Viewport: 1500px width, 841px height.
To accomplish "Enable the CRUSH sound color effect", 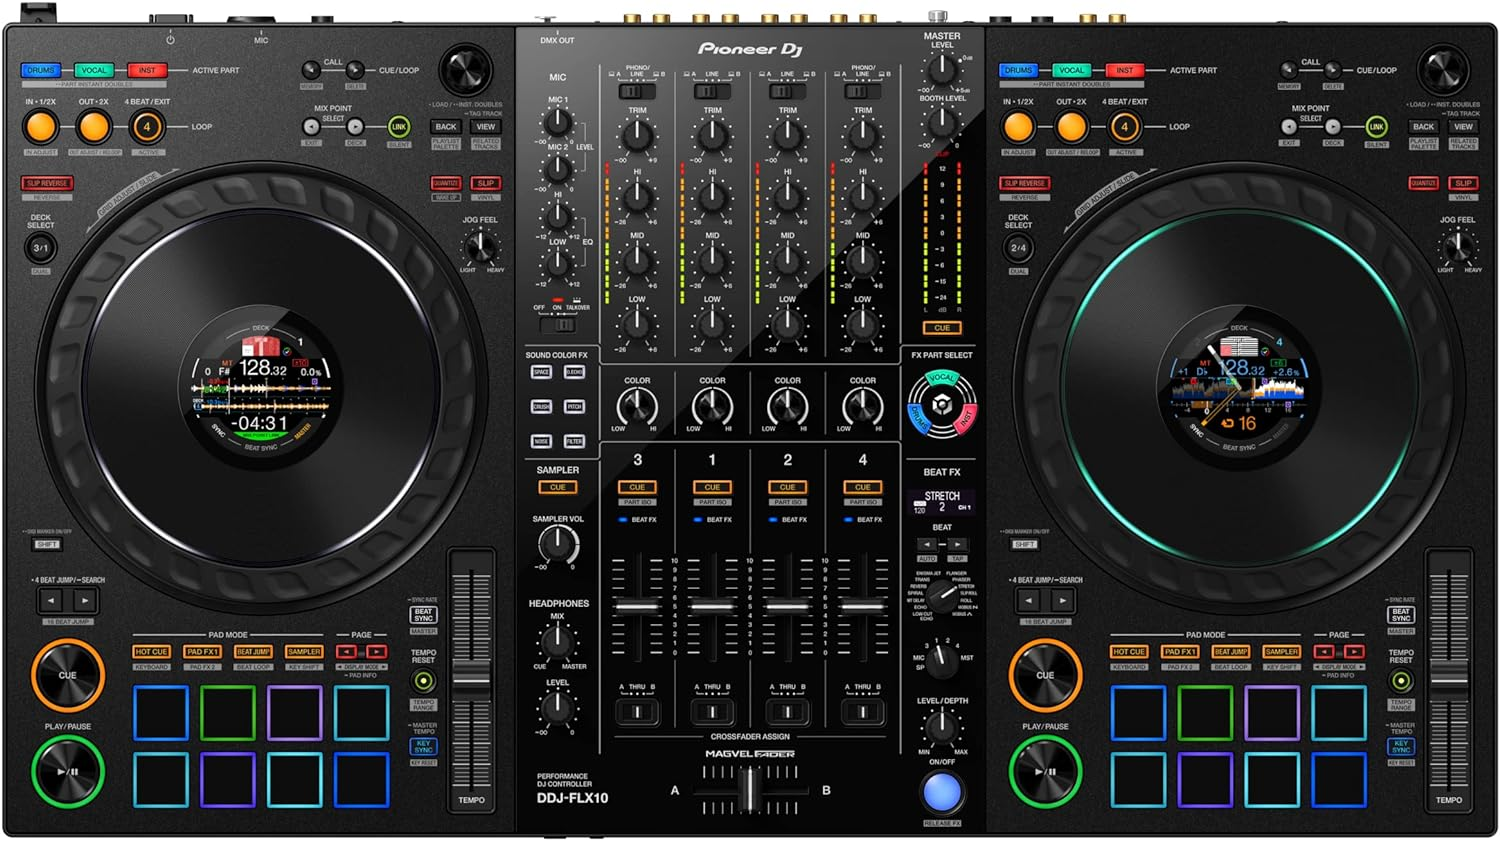I will click(x=541, y=407).
